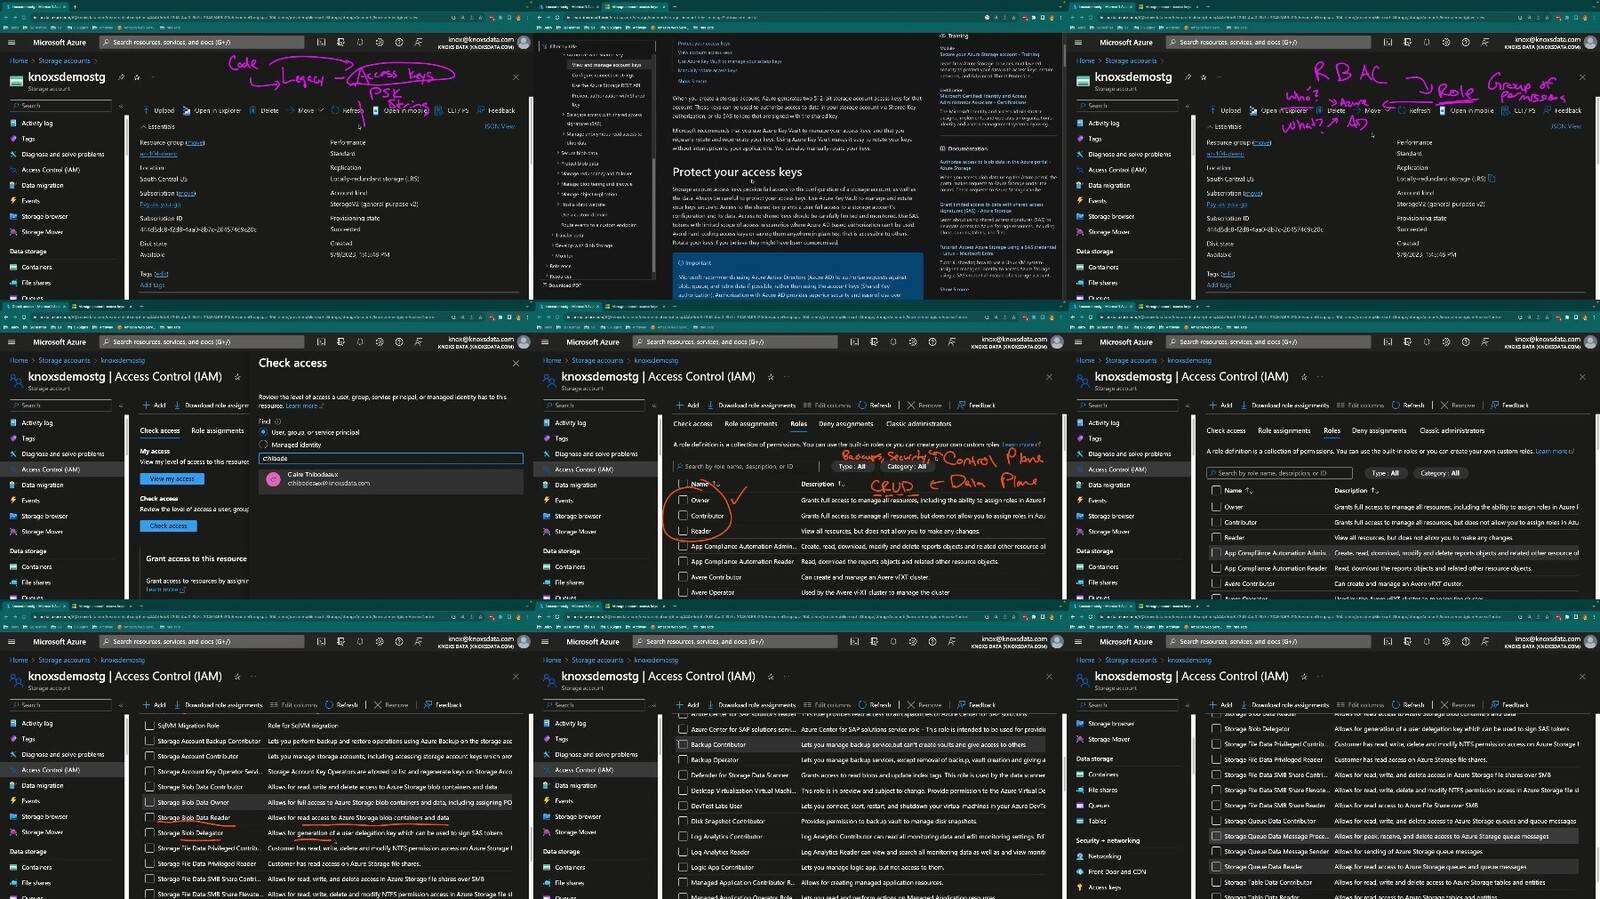Close the Check access panel
The width and height of the screenshot is (1600, 899).
[x=516, y=363]
